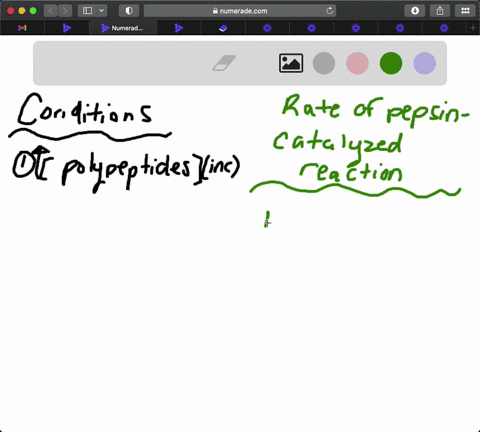Image resolution: width=480 pixels, height=432 pixels.
Task: Open the first purple gear icon tab
Action: [x=267, y=28]
